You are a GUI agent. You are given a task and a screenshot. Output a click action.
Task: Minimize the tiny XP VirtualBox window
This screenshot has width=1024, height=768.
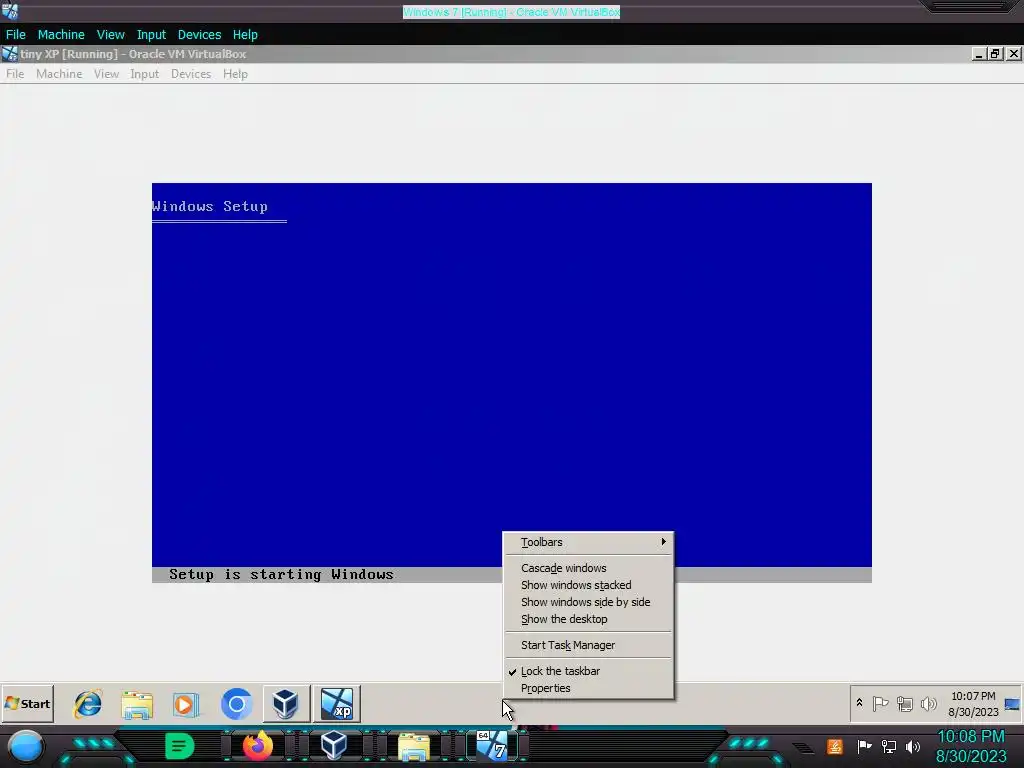pos(978,54)
